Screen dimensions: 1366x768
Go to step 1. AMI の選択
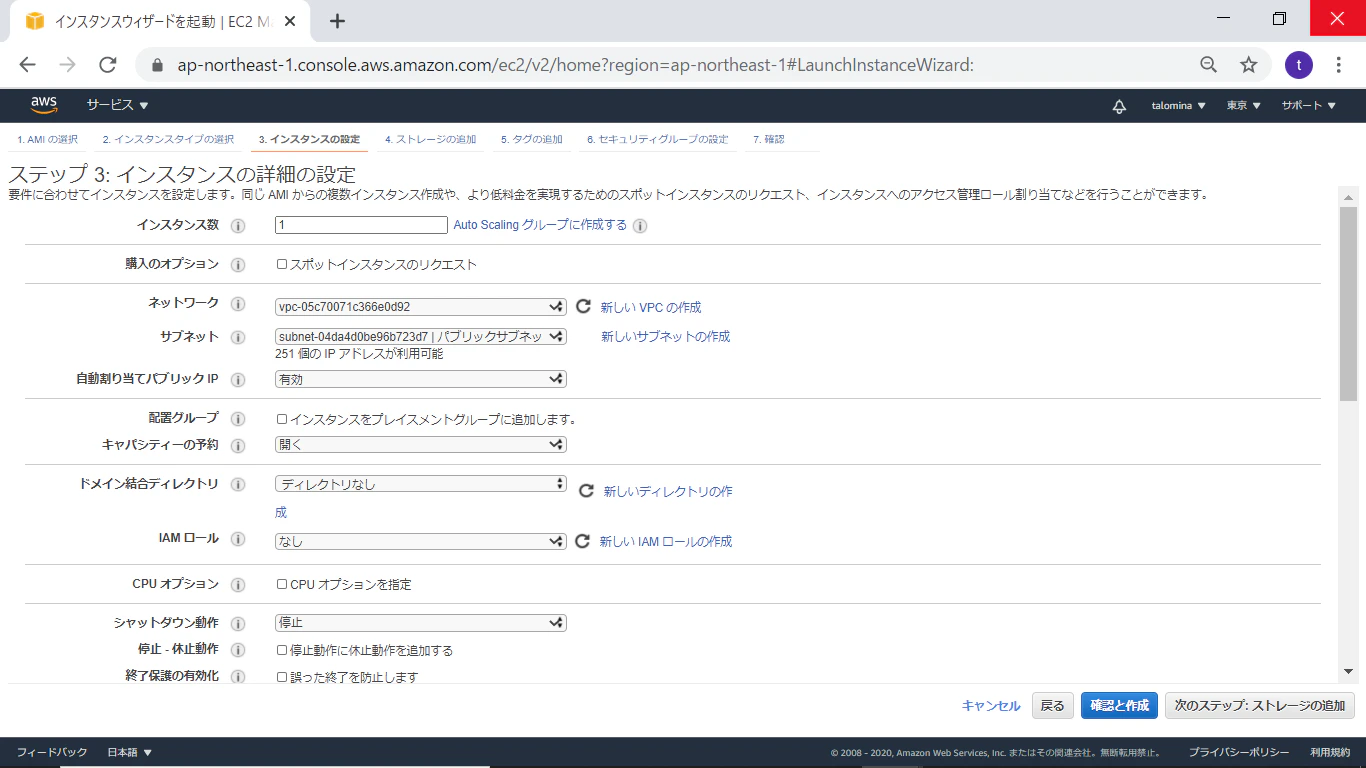tap(47, 139)
